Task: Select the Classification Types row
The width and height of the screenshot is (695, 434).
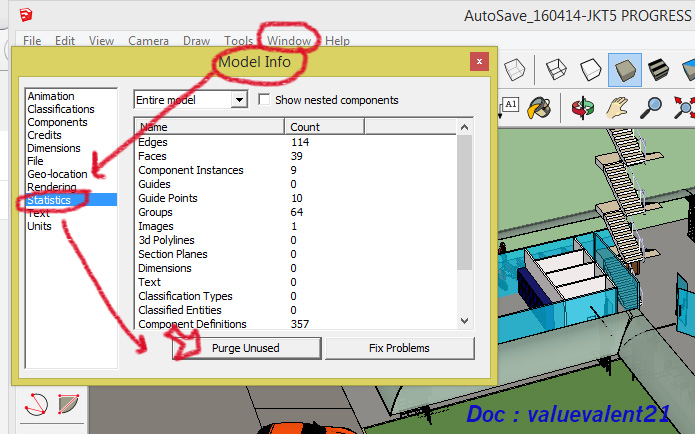Action: pyautogui.click(x=295, y=296)
